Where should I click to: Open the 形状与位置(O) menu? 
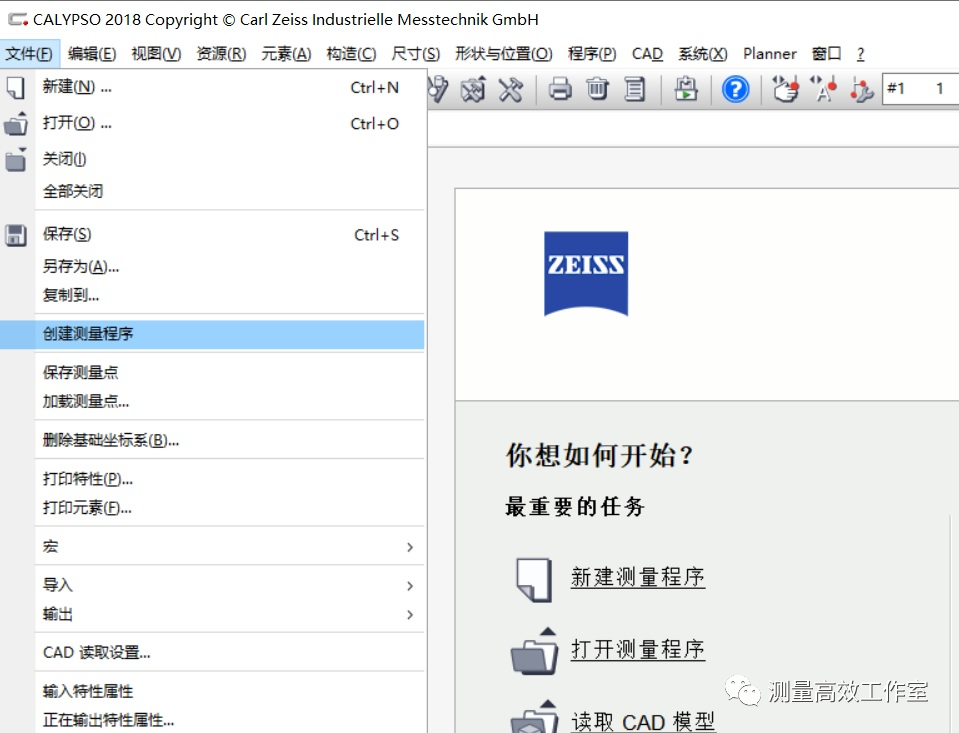click(x=503, y=54)
